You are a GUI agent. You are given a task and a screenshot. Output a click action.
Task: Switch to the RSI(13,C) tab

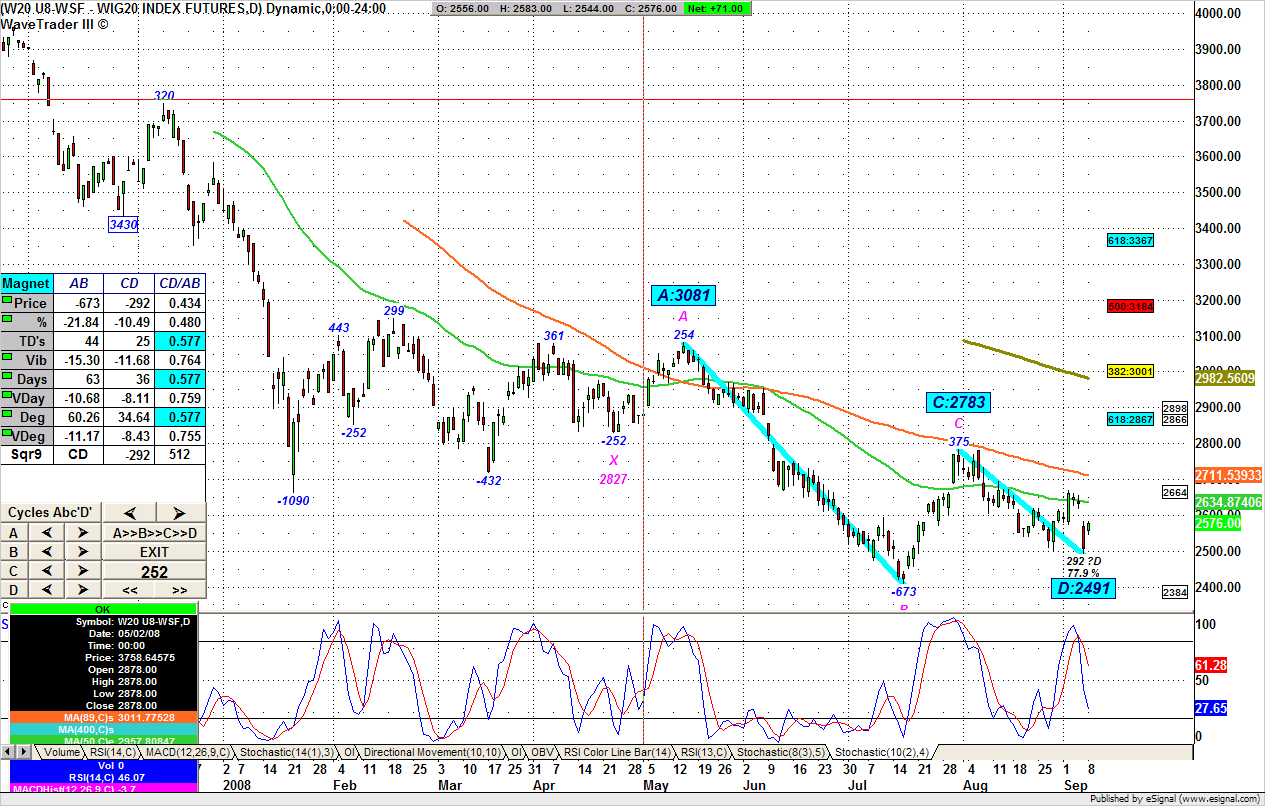click(x=703, y=751)
